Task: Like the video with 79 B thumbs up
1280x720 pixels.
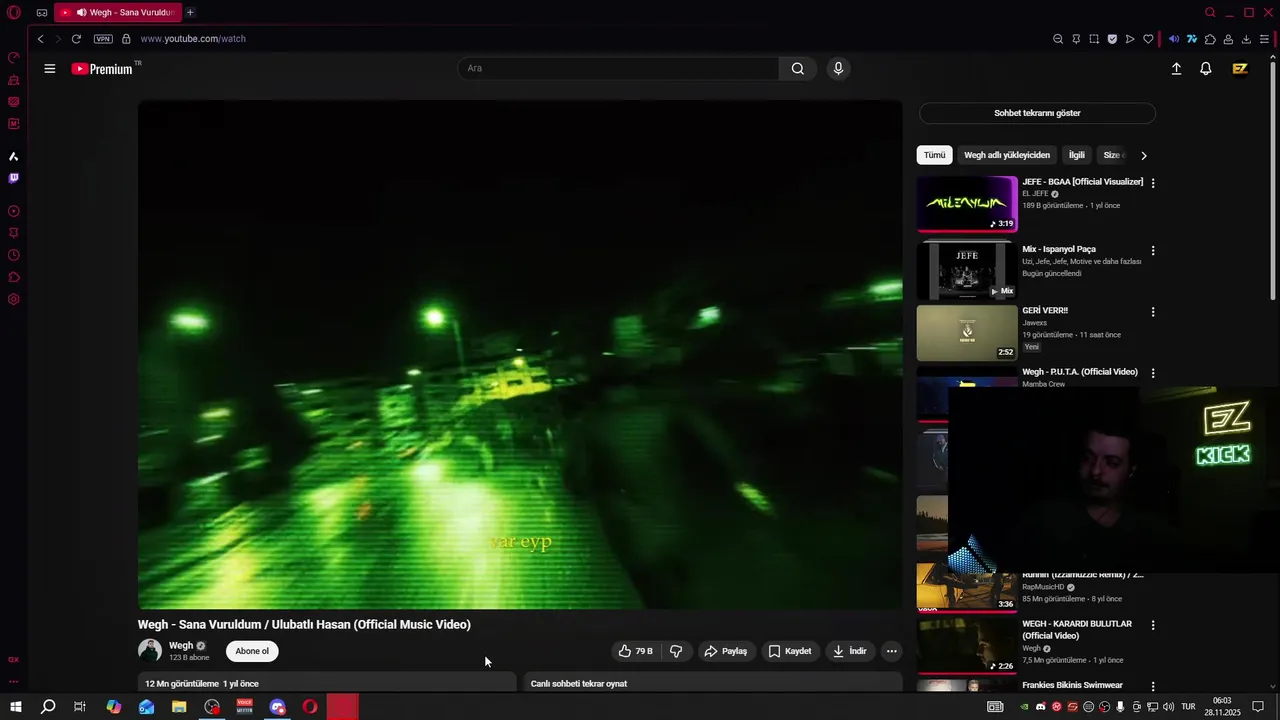Action: pos(635,651)
